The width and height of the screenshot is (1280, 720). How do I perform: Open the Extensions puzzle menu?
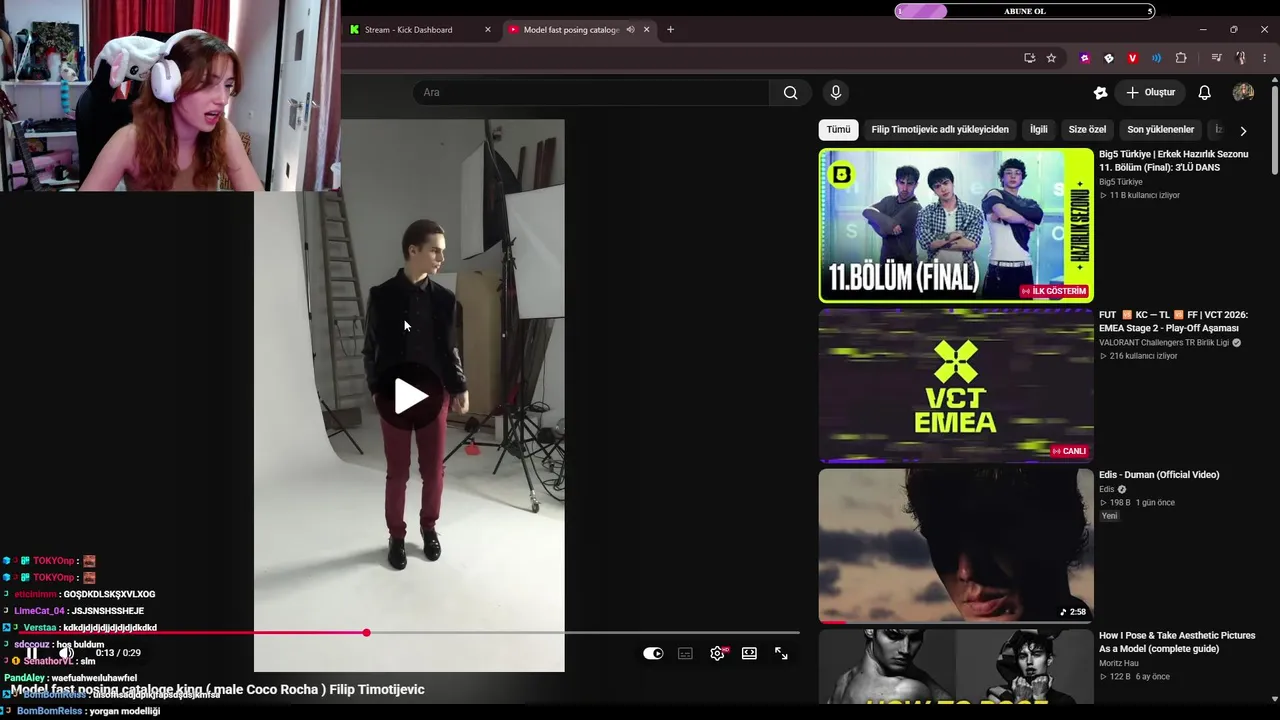coord(1181,58)
